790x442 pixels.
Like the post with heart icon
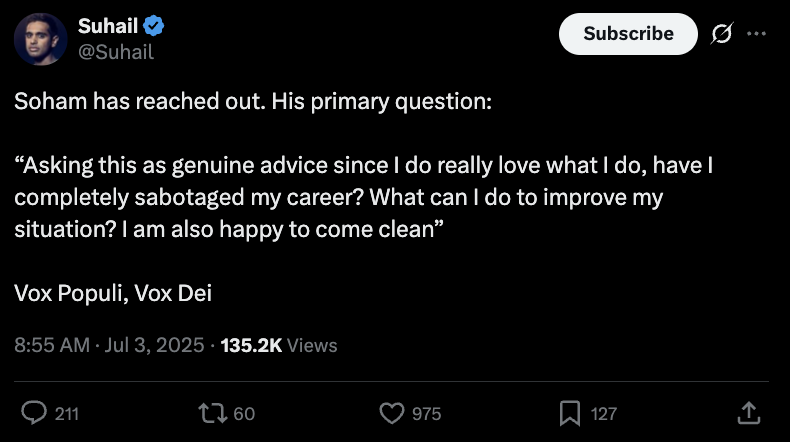pos(391,412)
